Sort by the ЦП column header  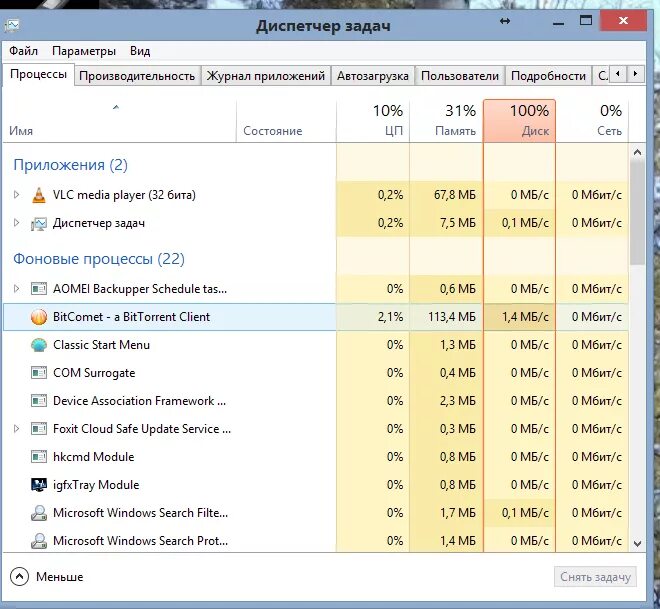(x=373, y=121)
